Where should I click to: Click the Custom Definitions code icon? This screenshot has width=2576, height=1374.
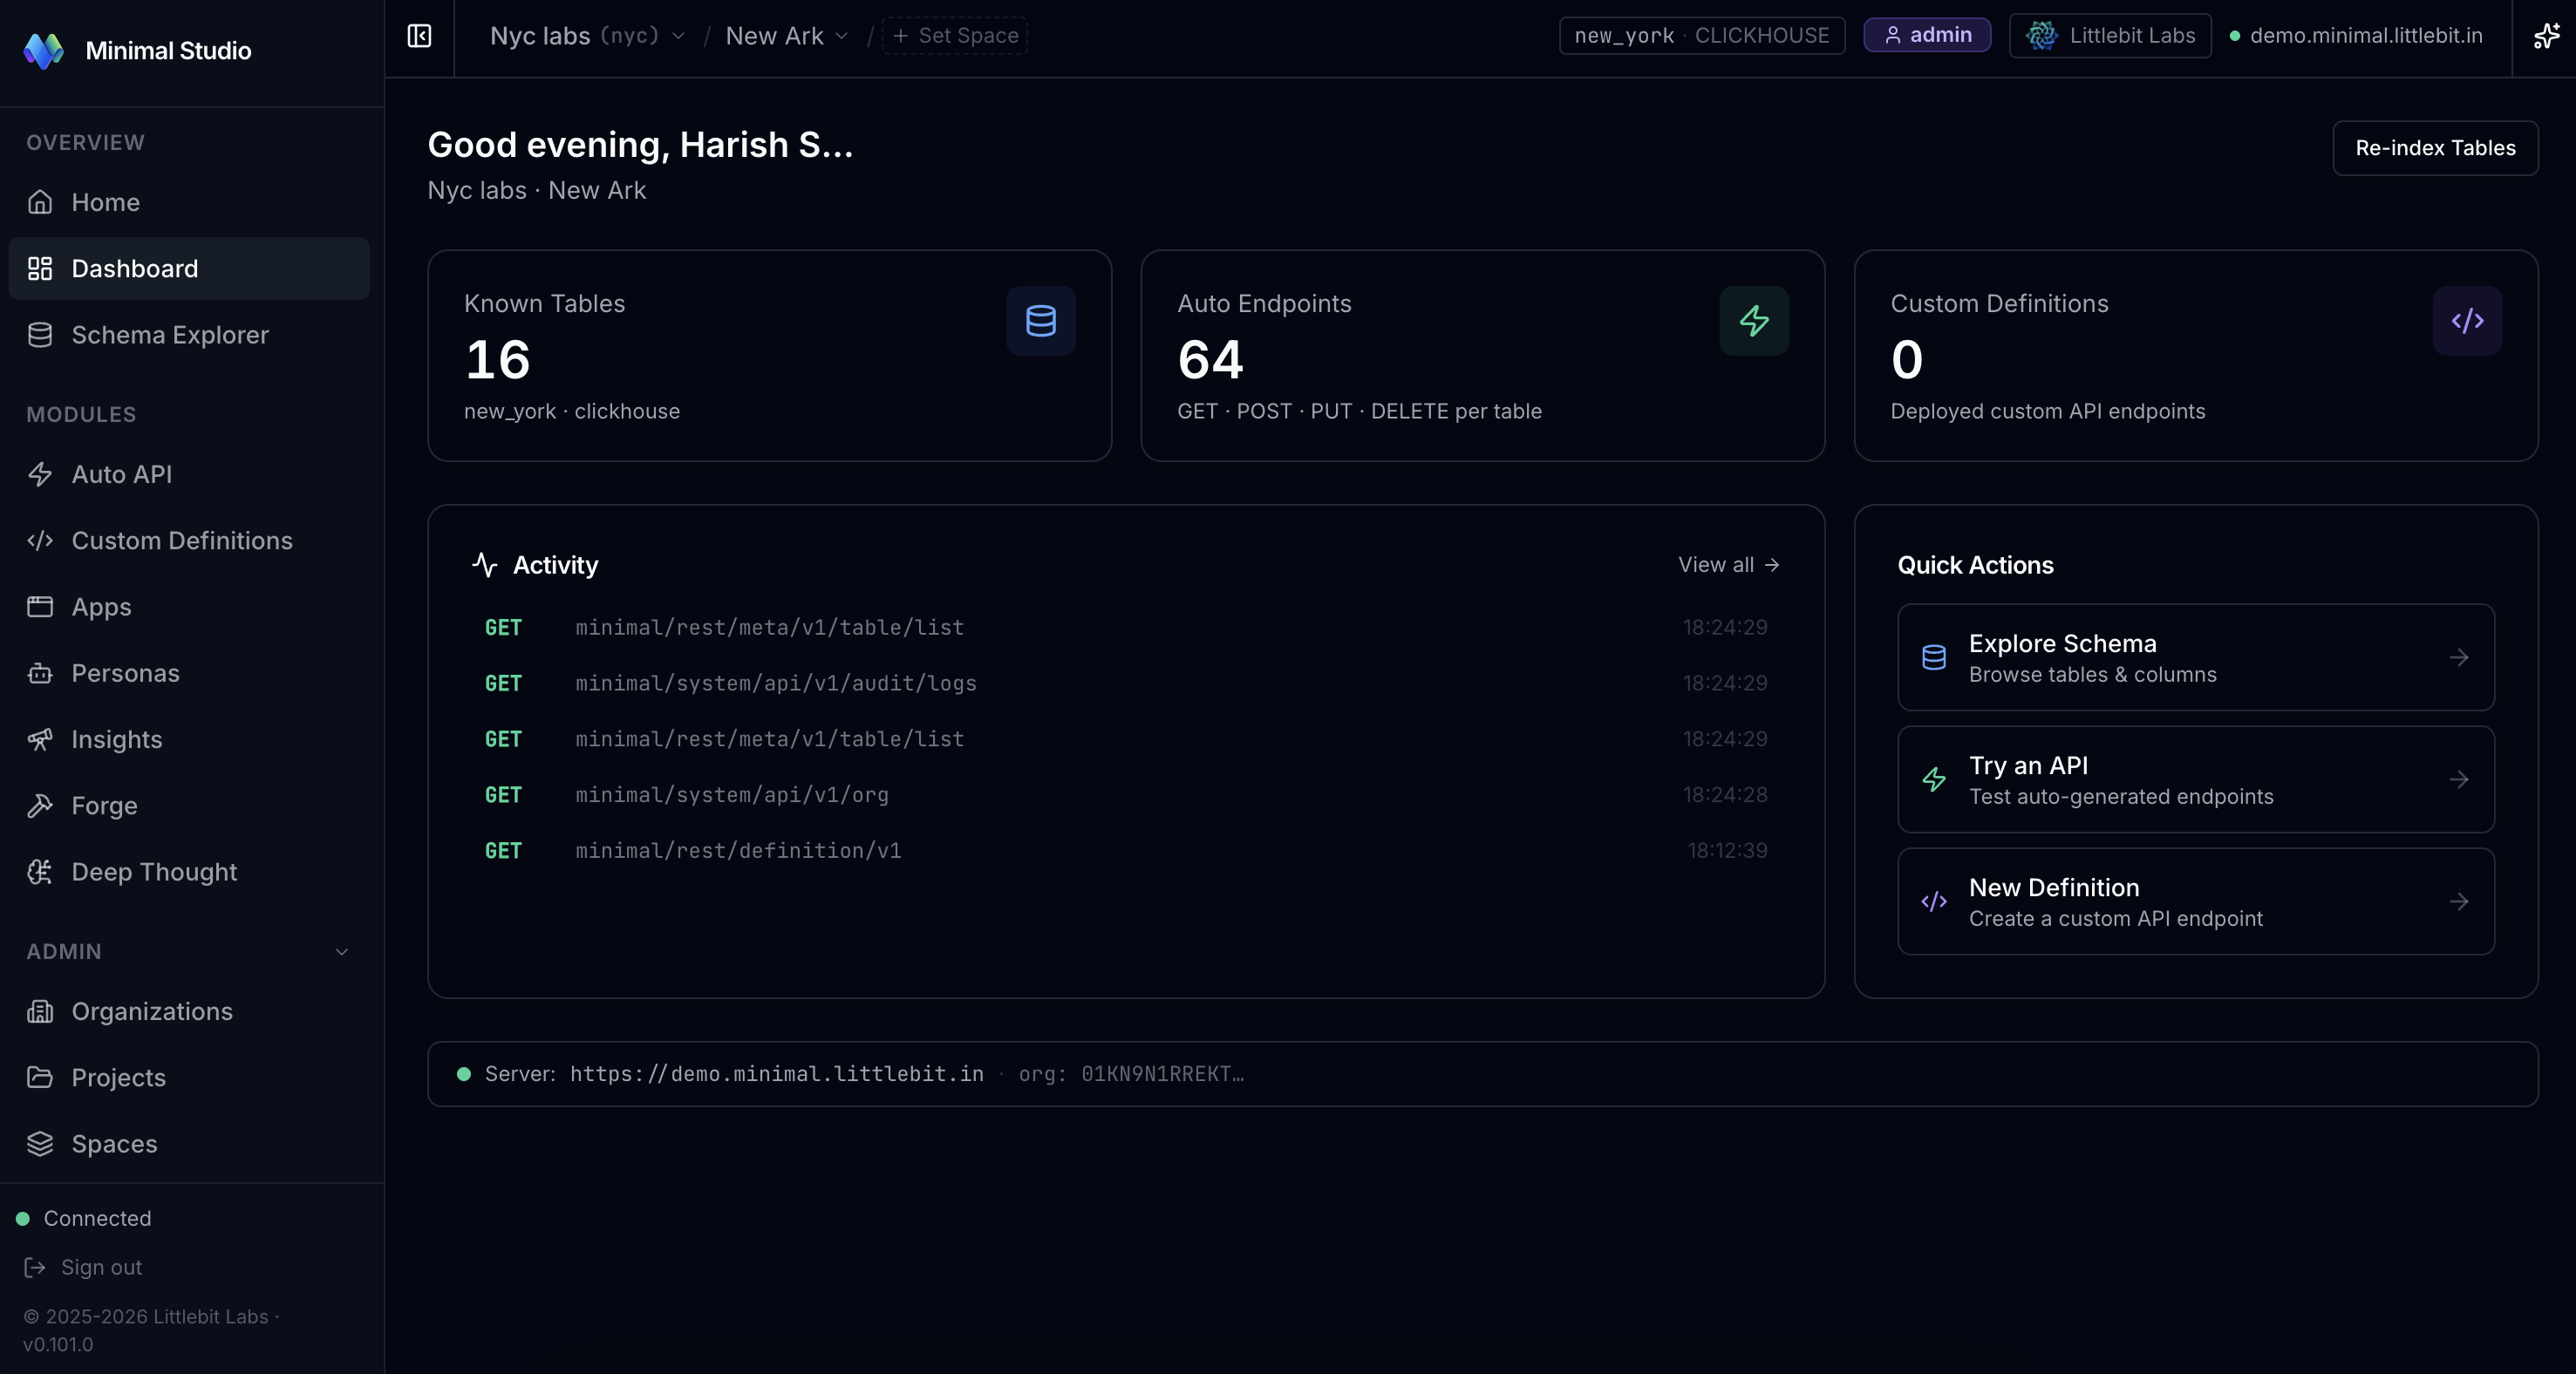[2466, 321]
